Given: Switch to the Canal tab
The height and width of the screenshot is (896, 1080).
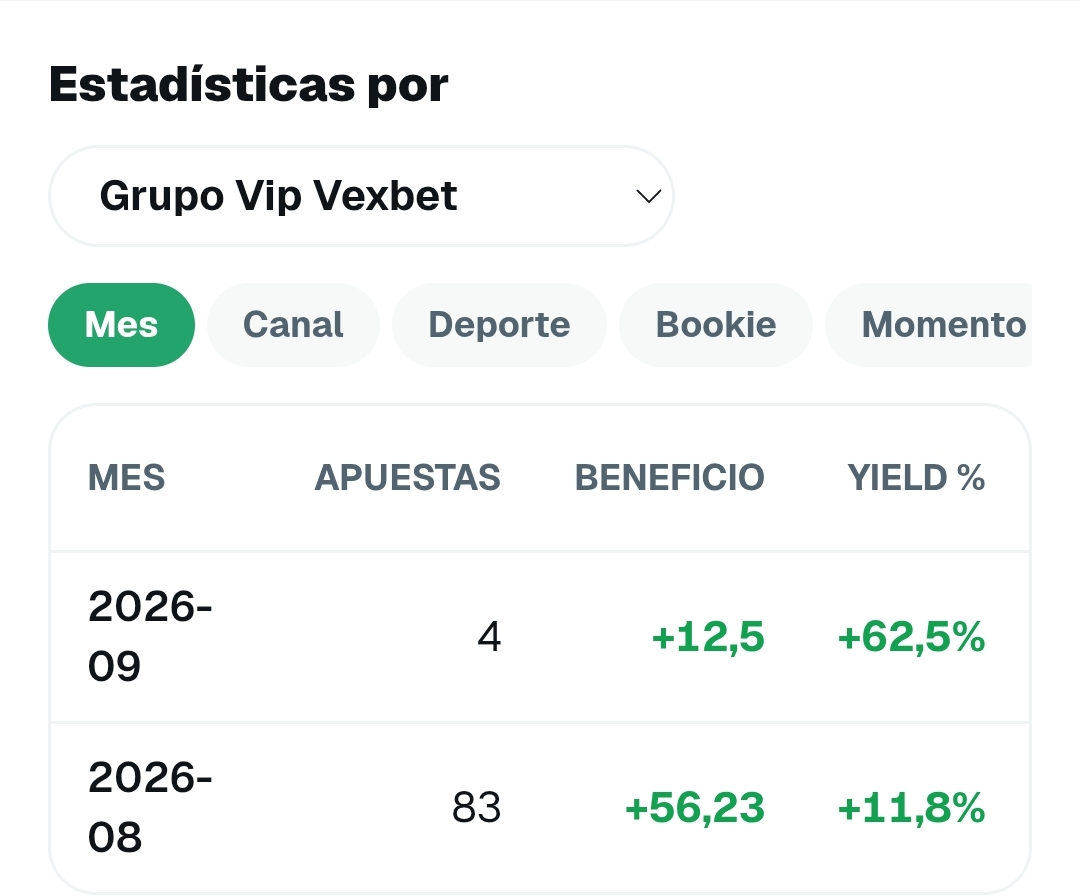Looking at the screenshot, I should point(293,325).
